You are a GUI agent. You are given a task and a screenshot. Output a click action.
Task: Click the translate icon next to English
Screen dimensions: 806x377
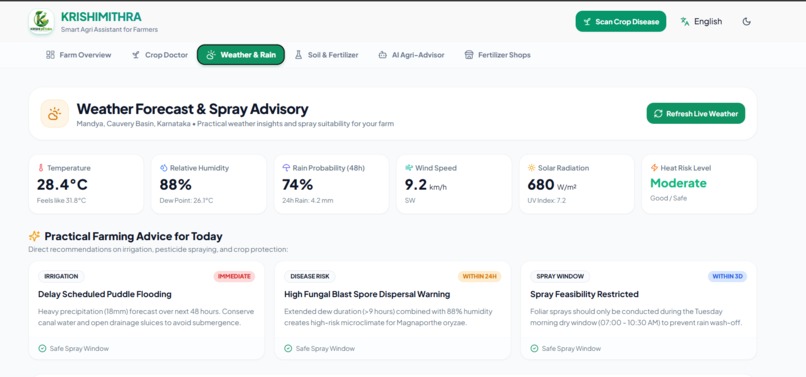(x=685, y=22)
